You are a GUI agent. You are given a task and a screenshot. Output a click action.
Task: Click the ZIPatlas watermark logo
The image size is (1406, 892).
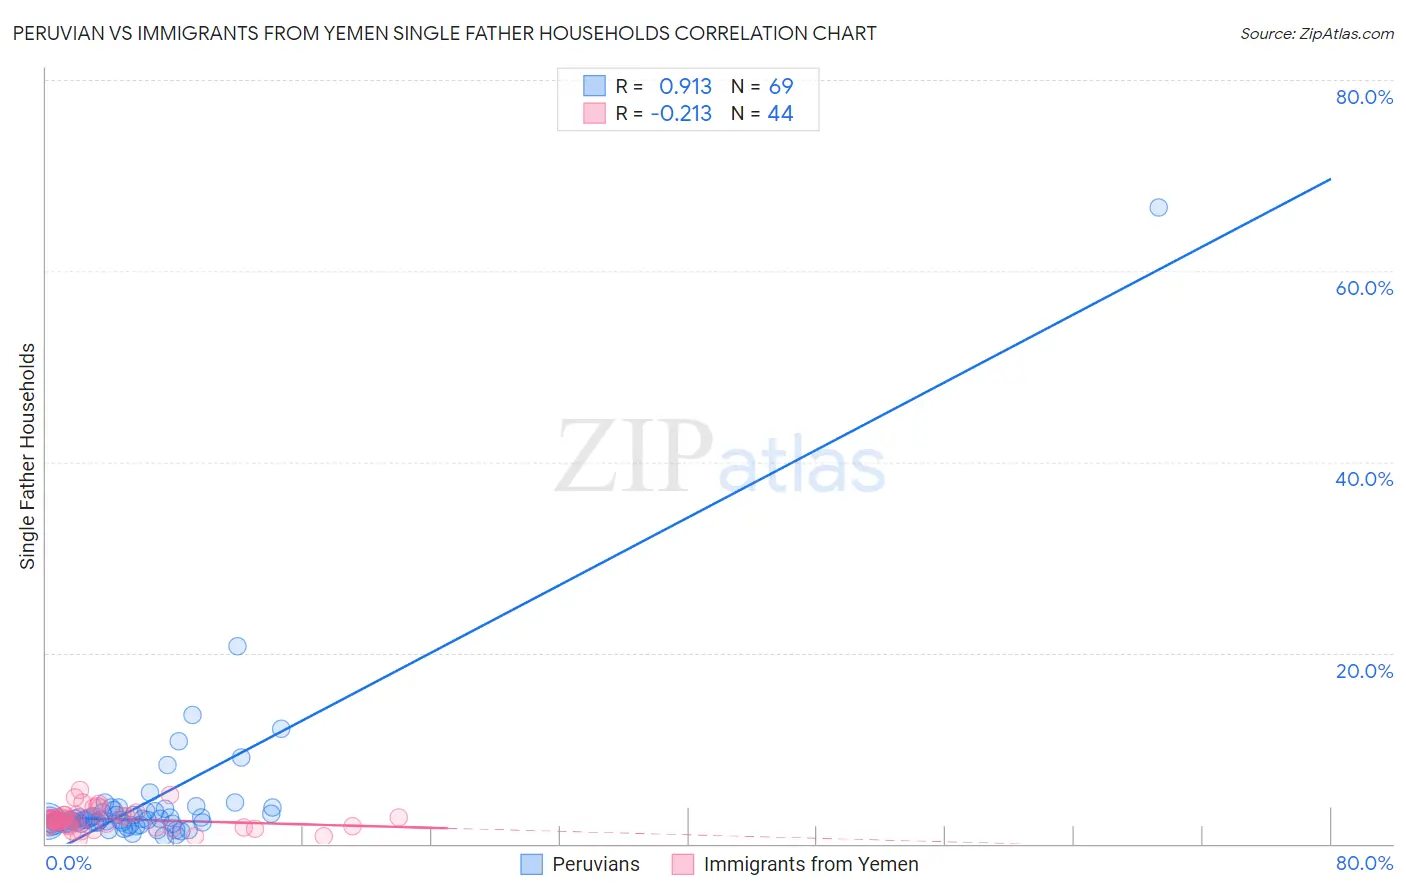720,457
